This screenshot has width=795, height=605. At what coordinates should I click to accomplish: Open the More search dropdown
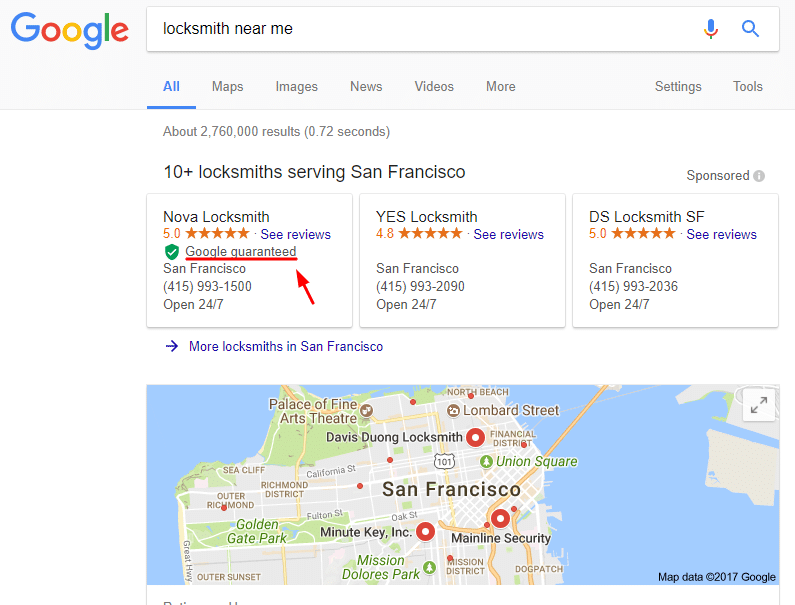(500, 87)
